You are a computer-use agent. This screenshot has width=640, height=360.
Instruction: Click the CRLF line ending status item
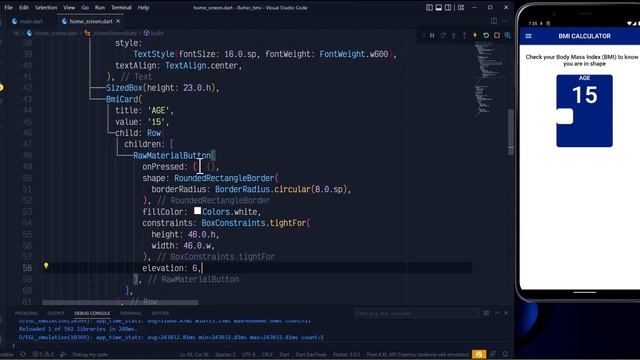tap(267, 355)
